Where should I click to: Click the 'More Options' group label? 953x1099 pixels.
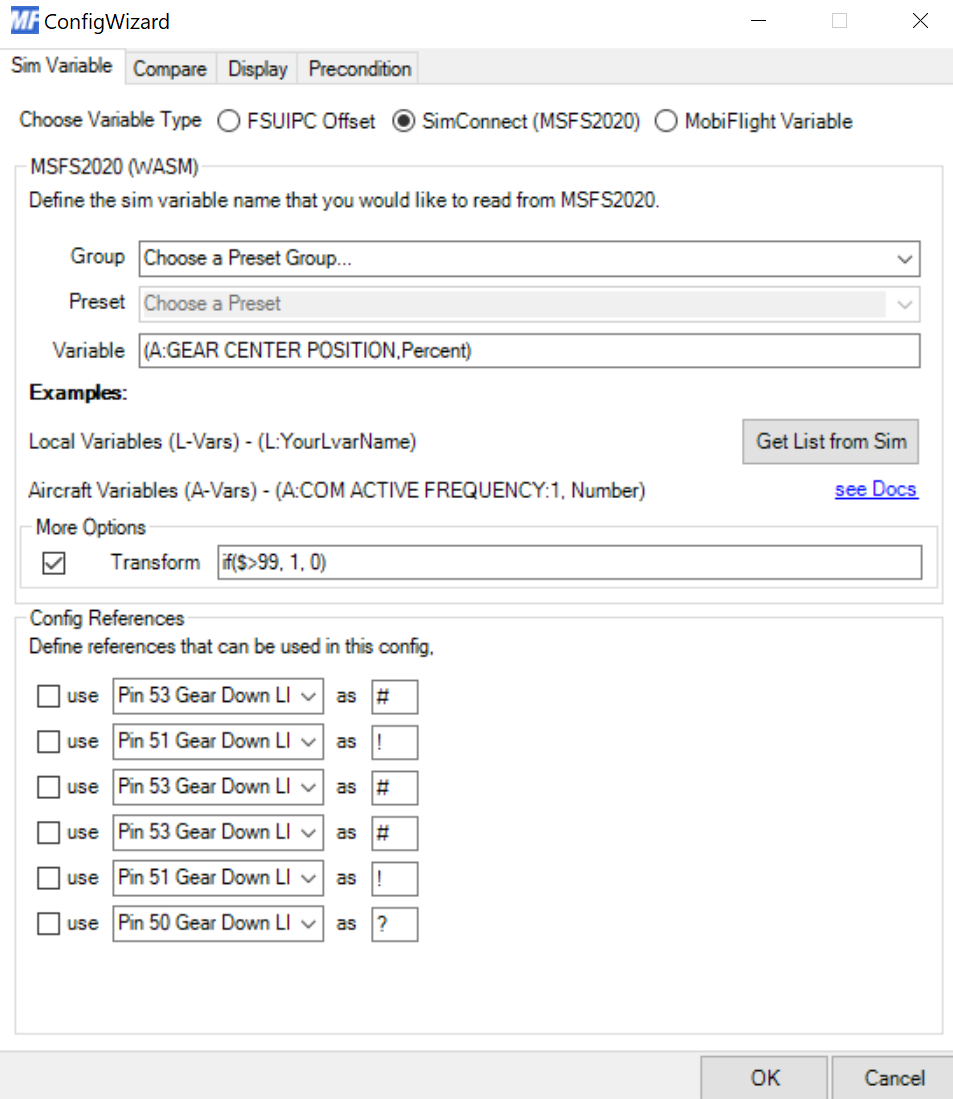click(90, 527)
